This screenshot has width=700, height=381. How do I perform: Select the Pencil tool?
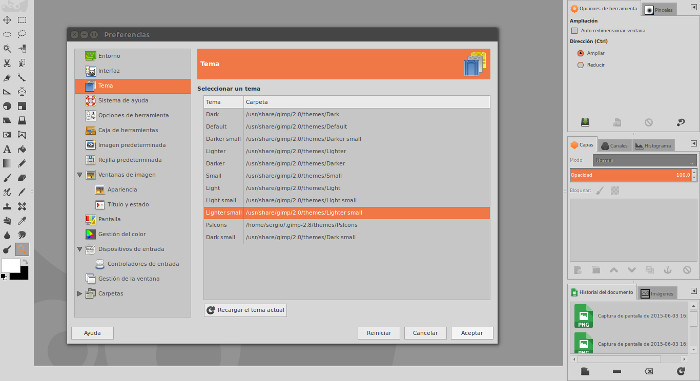(x=22, y=163)
